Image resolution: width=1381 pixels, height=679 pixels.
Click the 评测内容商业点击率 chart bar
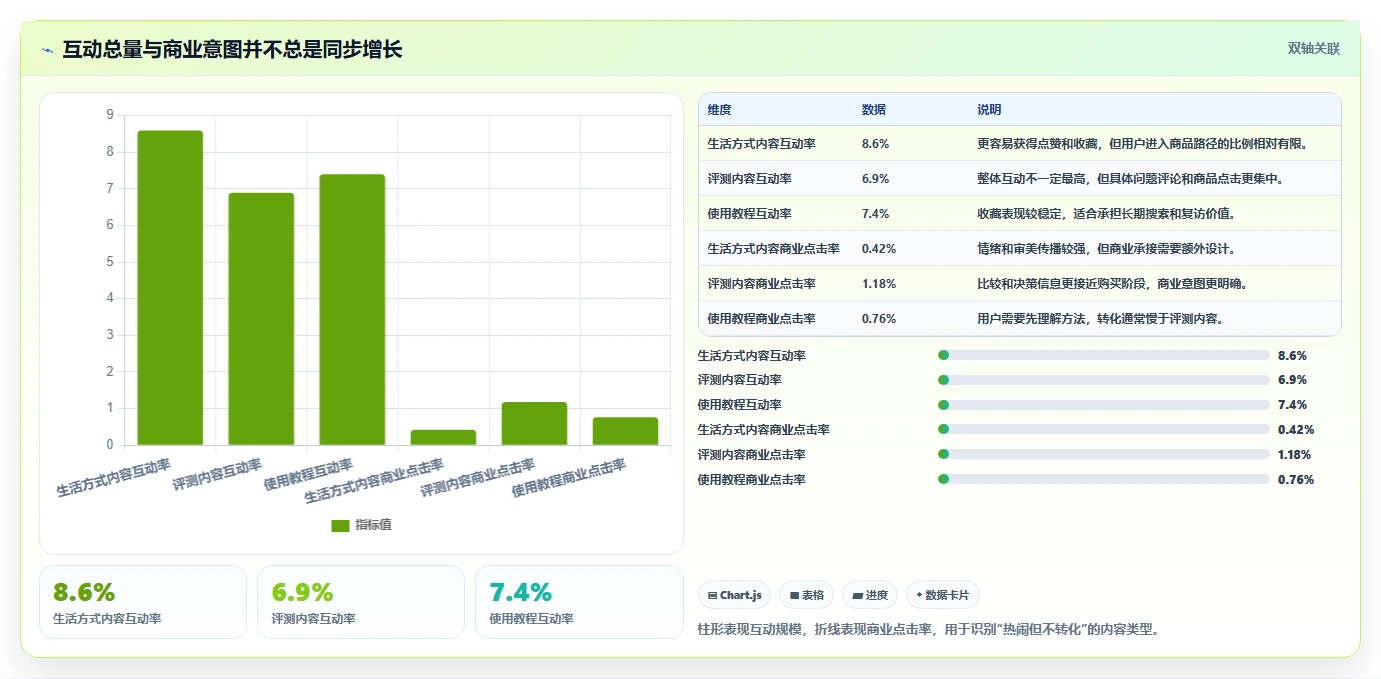[x=534, y=423]
